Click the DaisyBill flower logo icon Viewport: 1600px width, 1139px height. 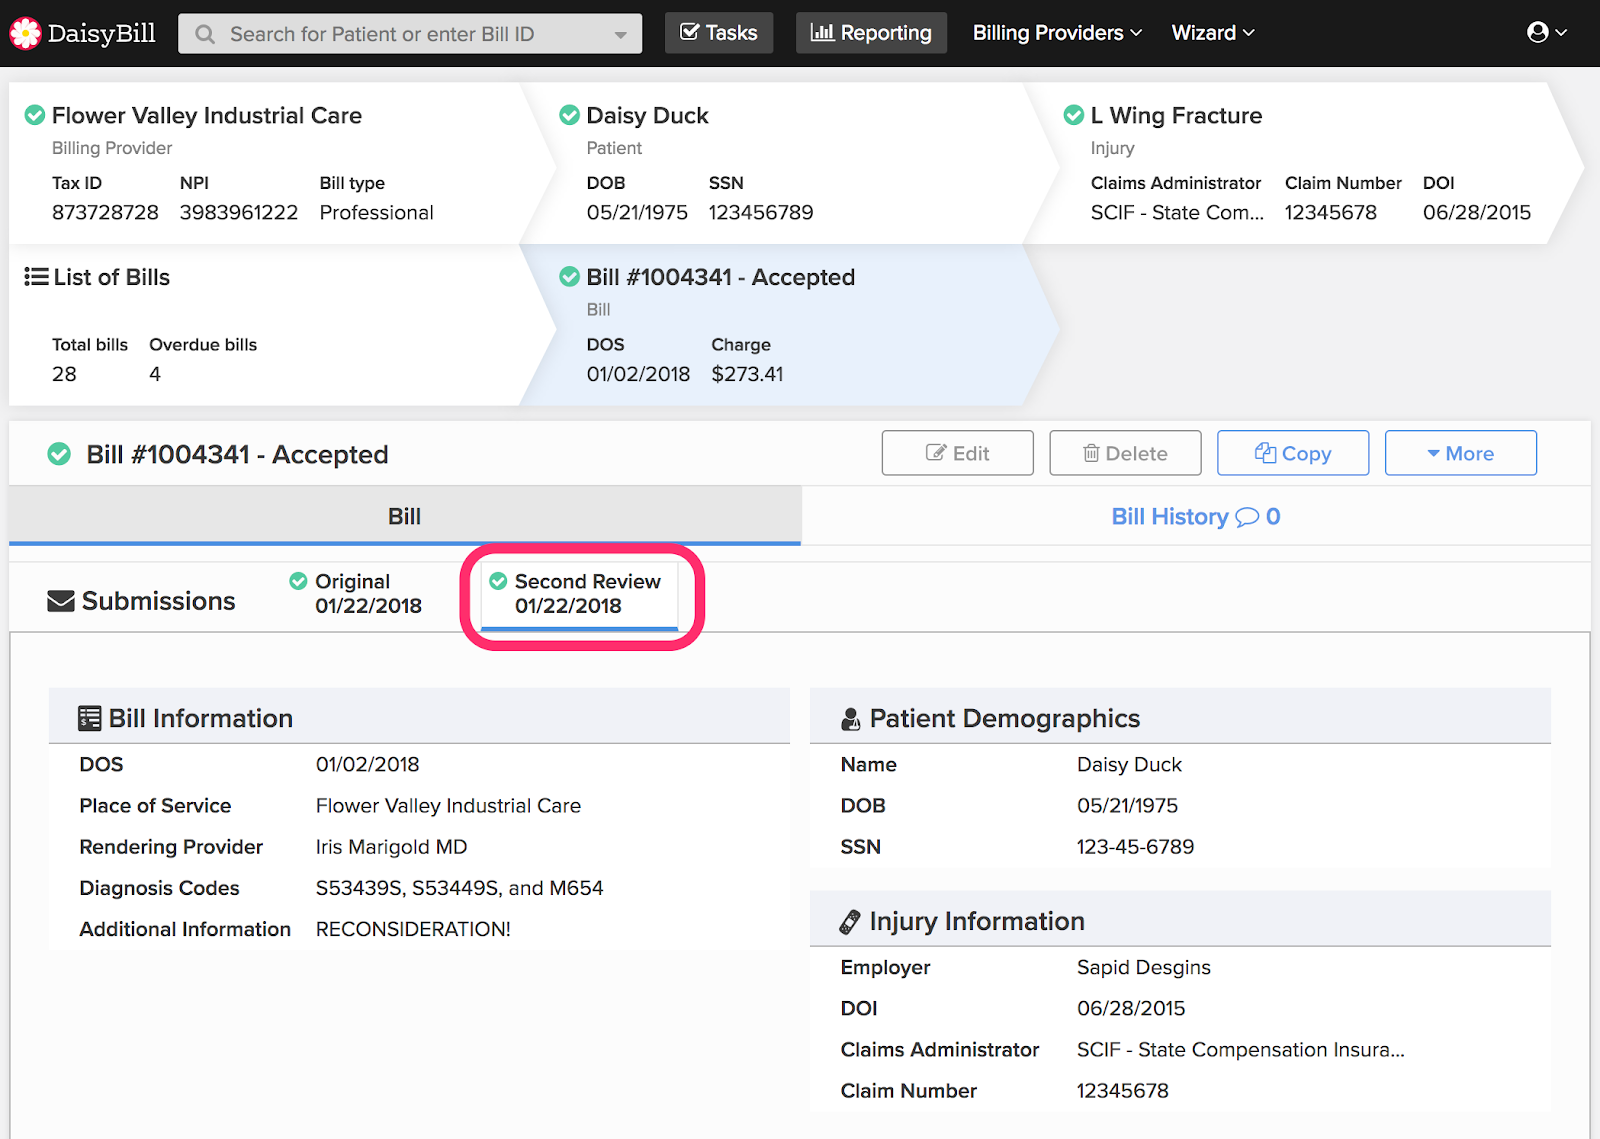tap(25, 33)
